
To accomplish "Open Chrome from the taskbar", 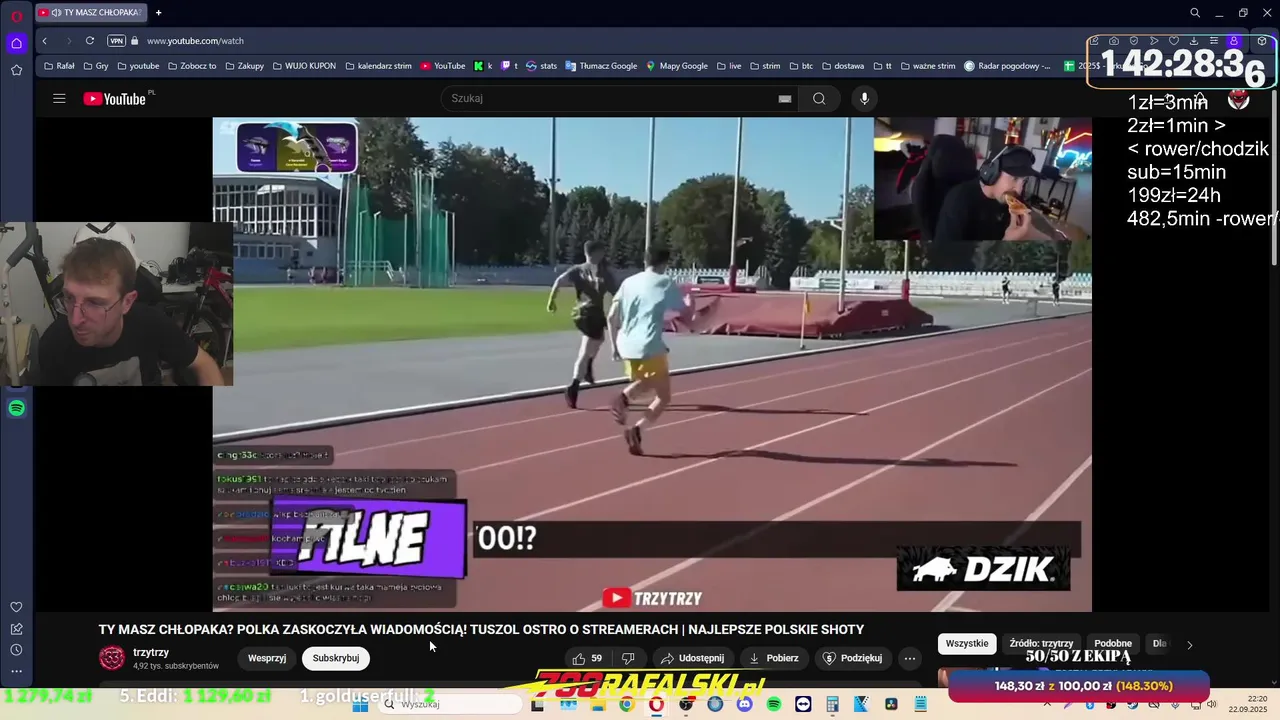I will pos(626,704).
